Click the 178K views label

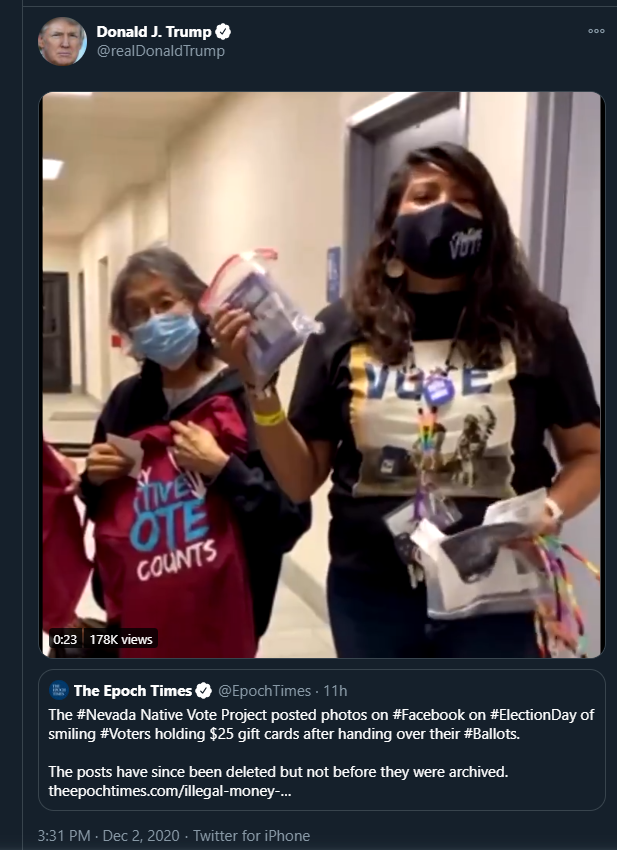(121, 639)
